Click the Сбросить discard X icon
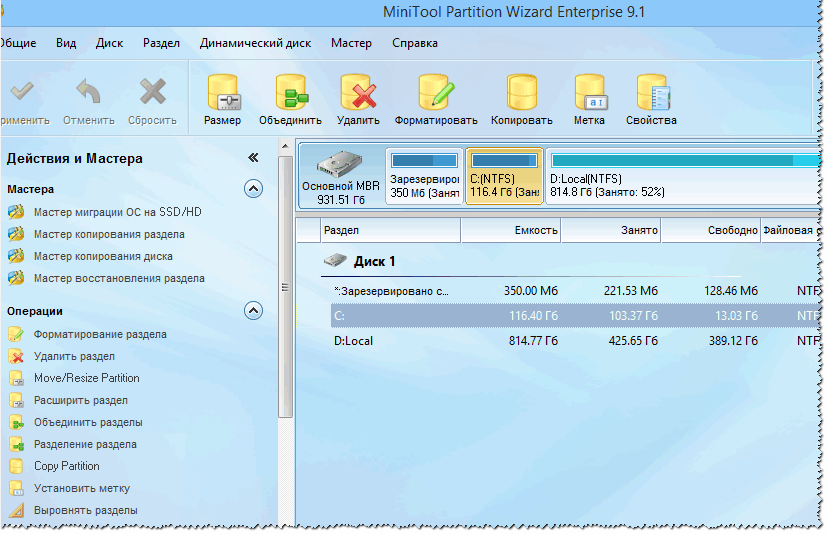828x534 pixels. 153,91
